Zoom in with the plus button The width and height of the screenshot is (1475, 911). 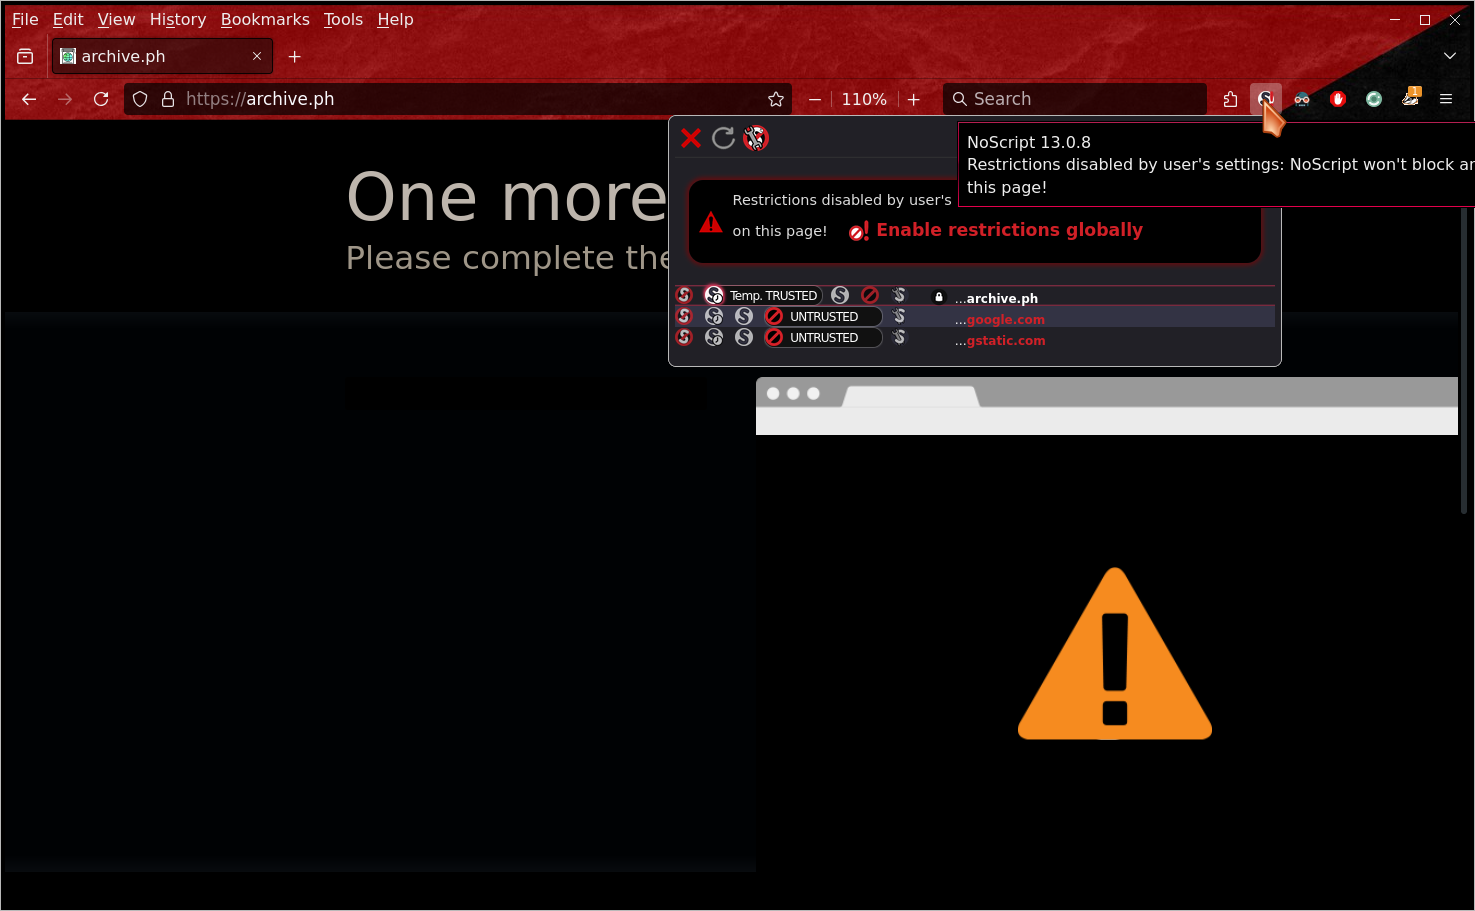tap(913, 99)
